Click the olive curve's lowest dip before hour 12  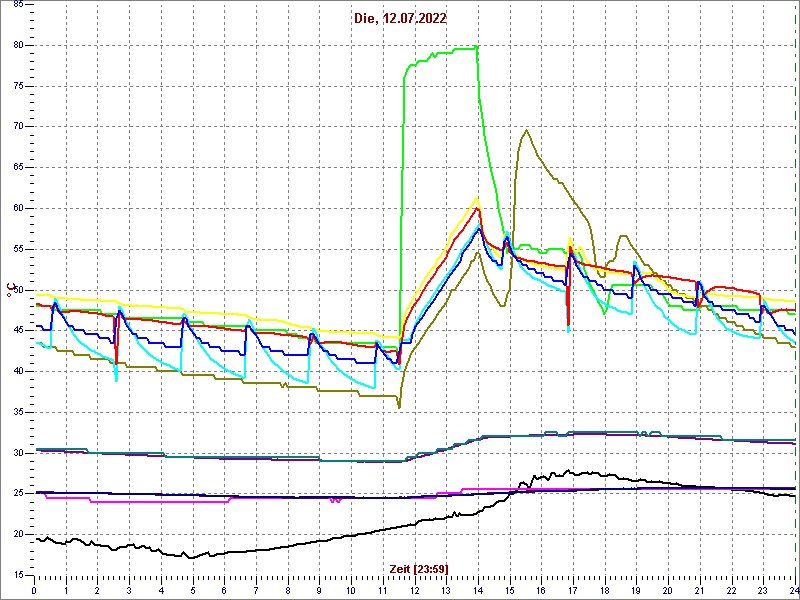399,407
